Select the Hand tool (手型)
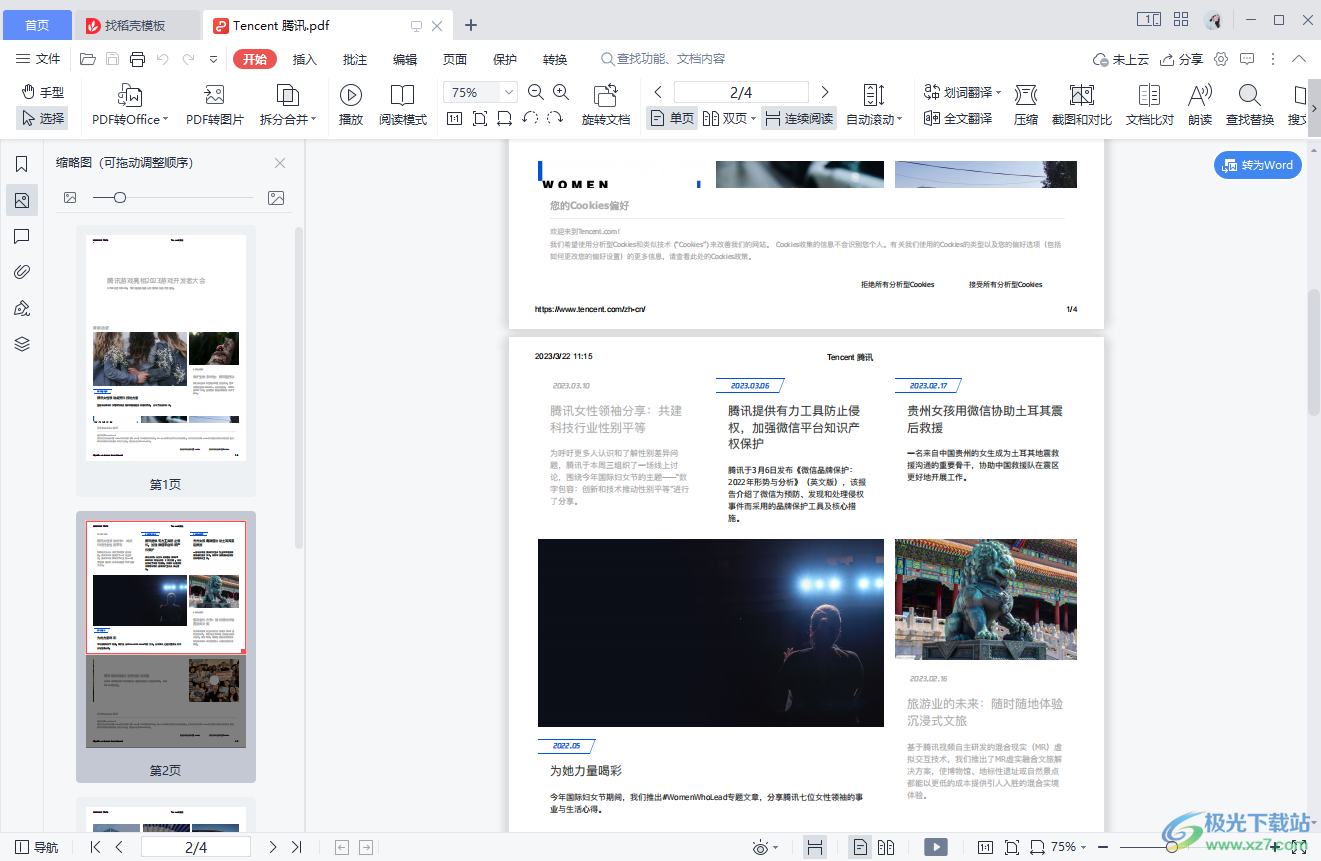 (42, 92)
